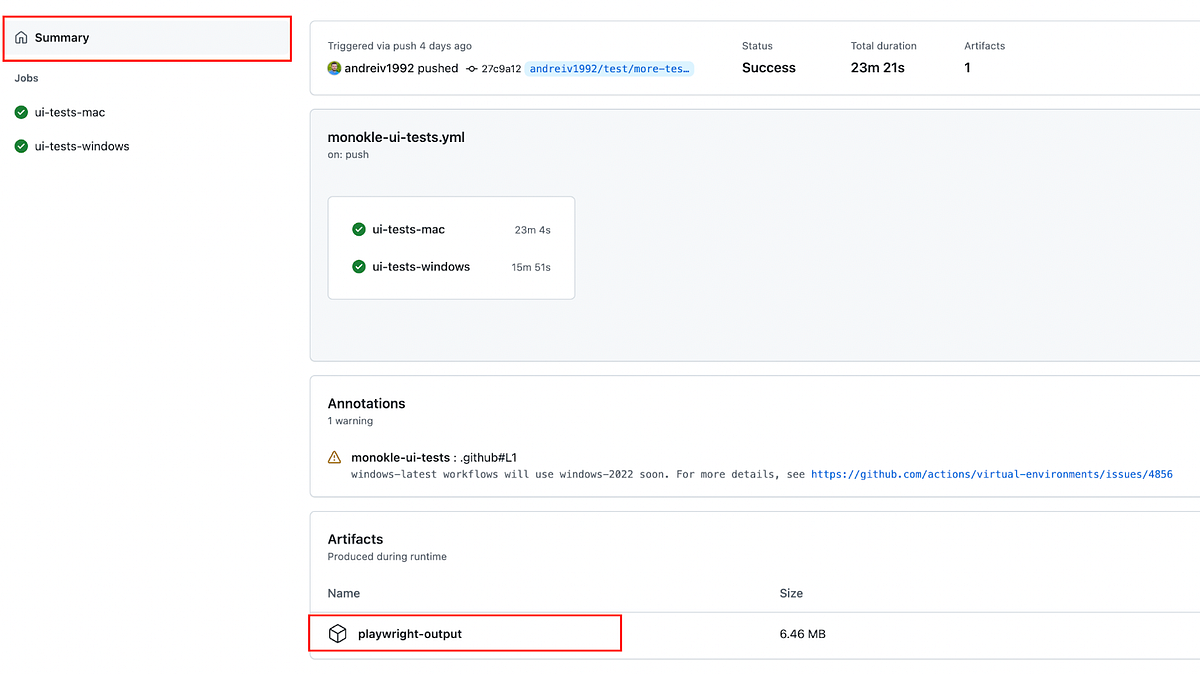
Task: Click the green check icon for ui-tests-windows in sidebar
Action: pyautogui.click(x=21, y=146)
